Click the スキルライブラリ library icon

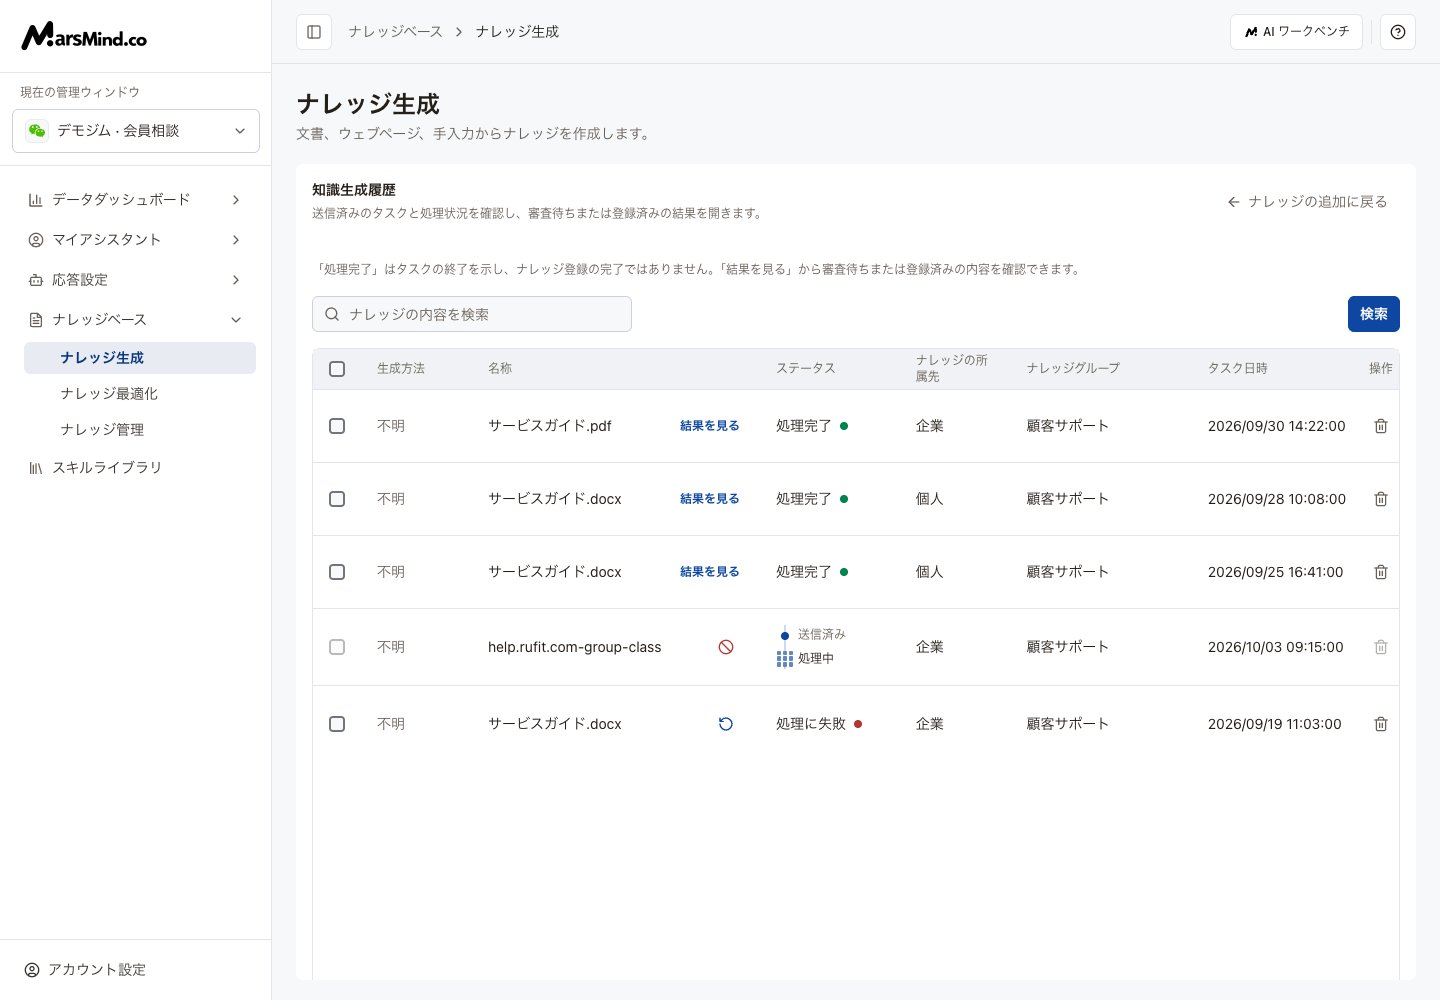[x=36, y=468]
